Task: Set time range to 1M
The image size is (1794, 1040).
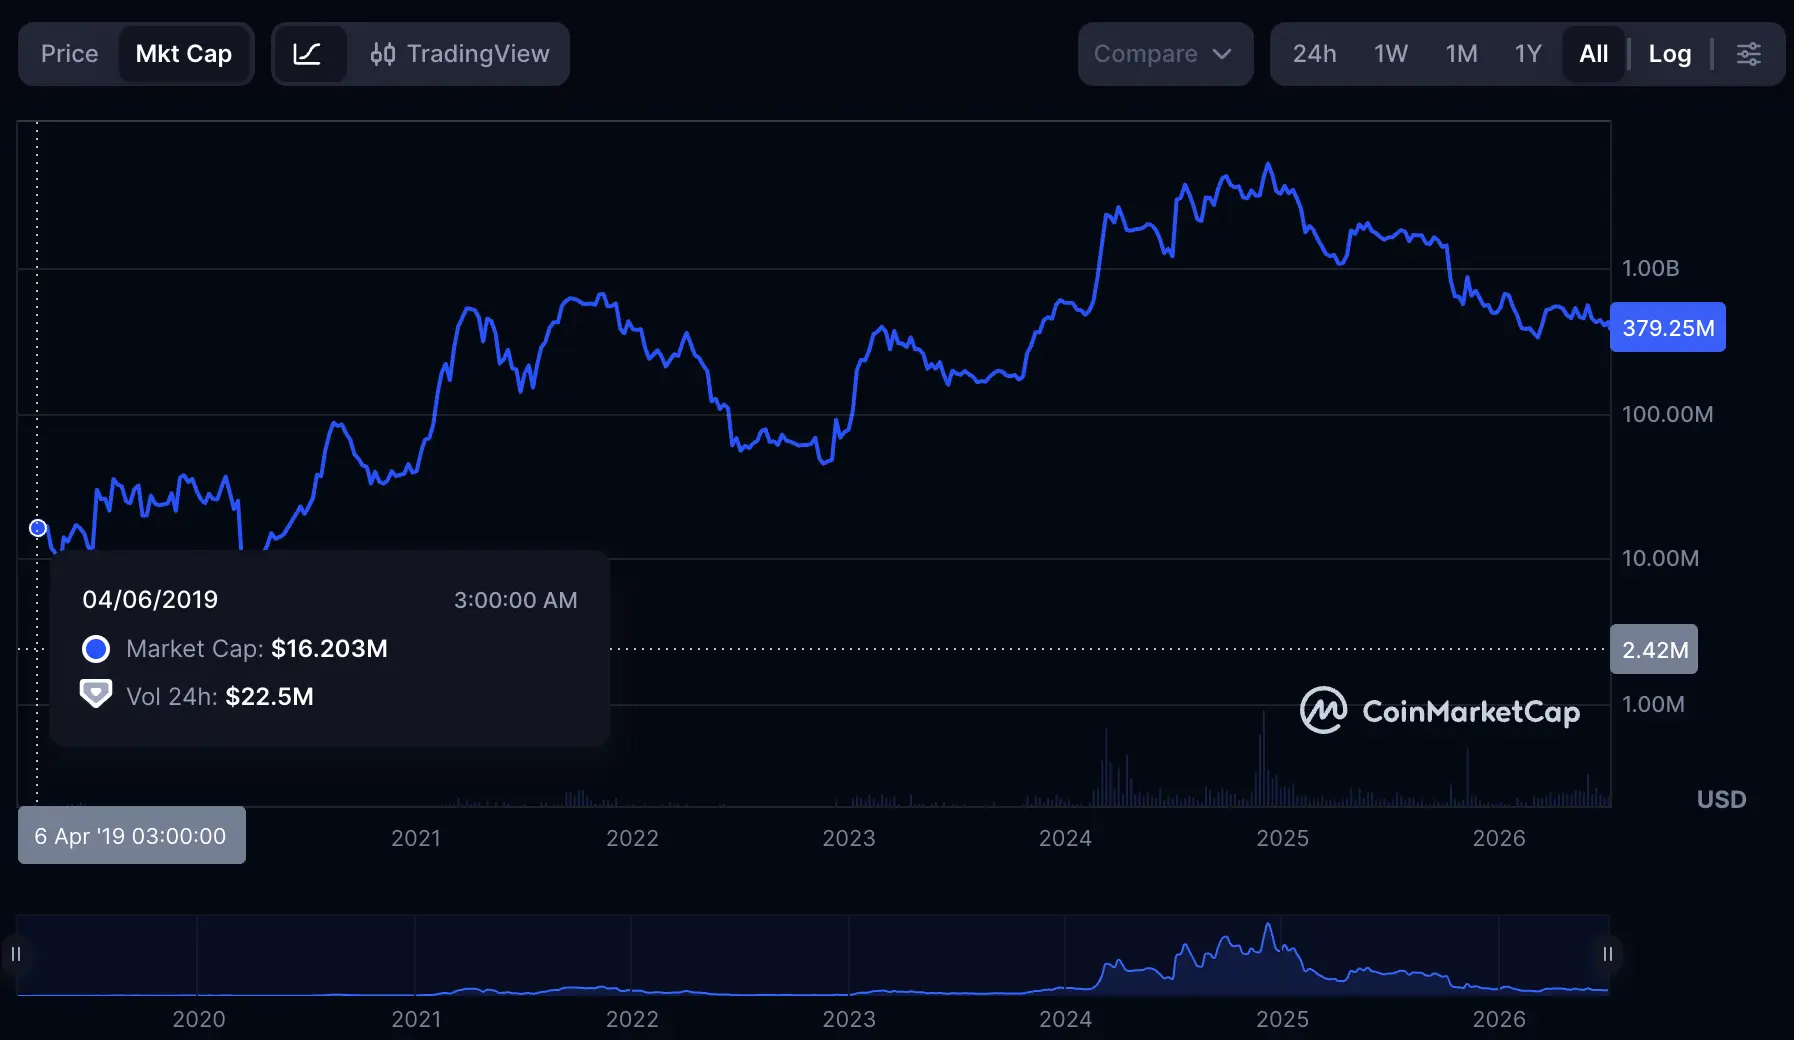Action: point(1461,54)
